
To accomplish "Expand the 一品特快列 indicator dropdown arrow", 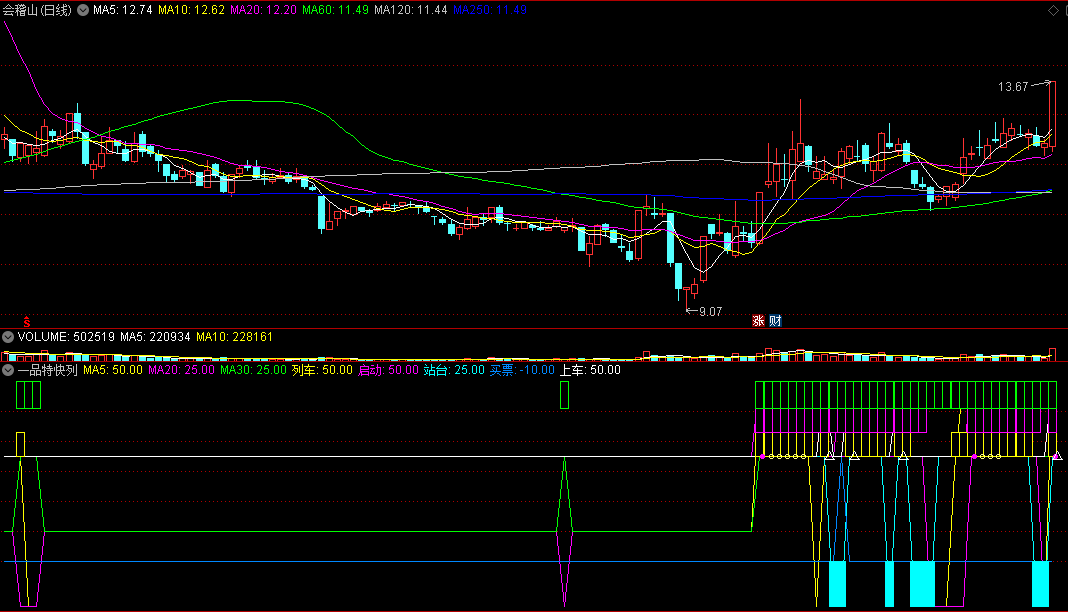I will pyautogui.click(x=8, y=370).
